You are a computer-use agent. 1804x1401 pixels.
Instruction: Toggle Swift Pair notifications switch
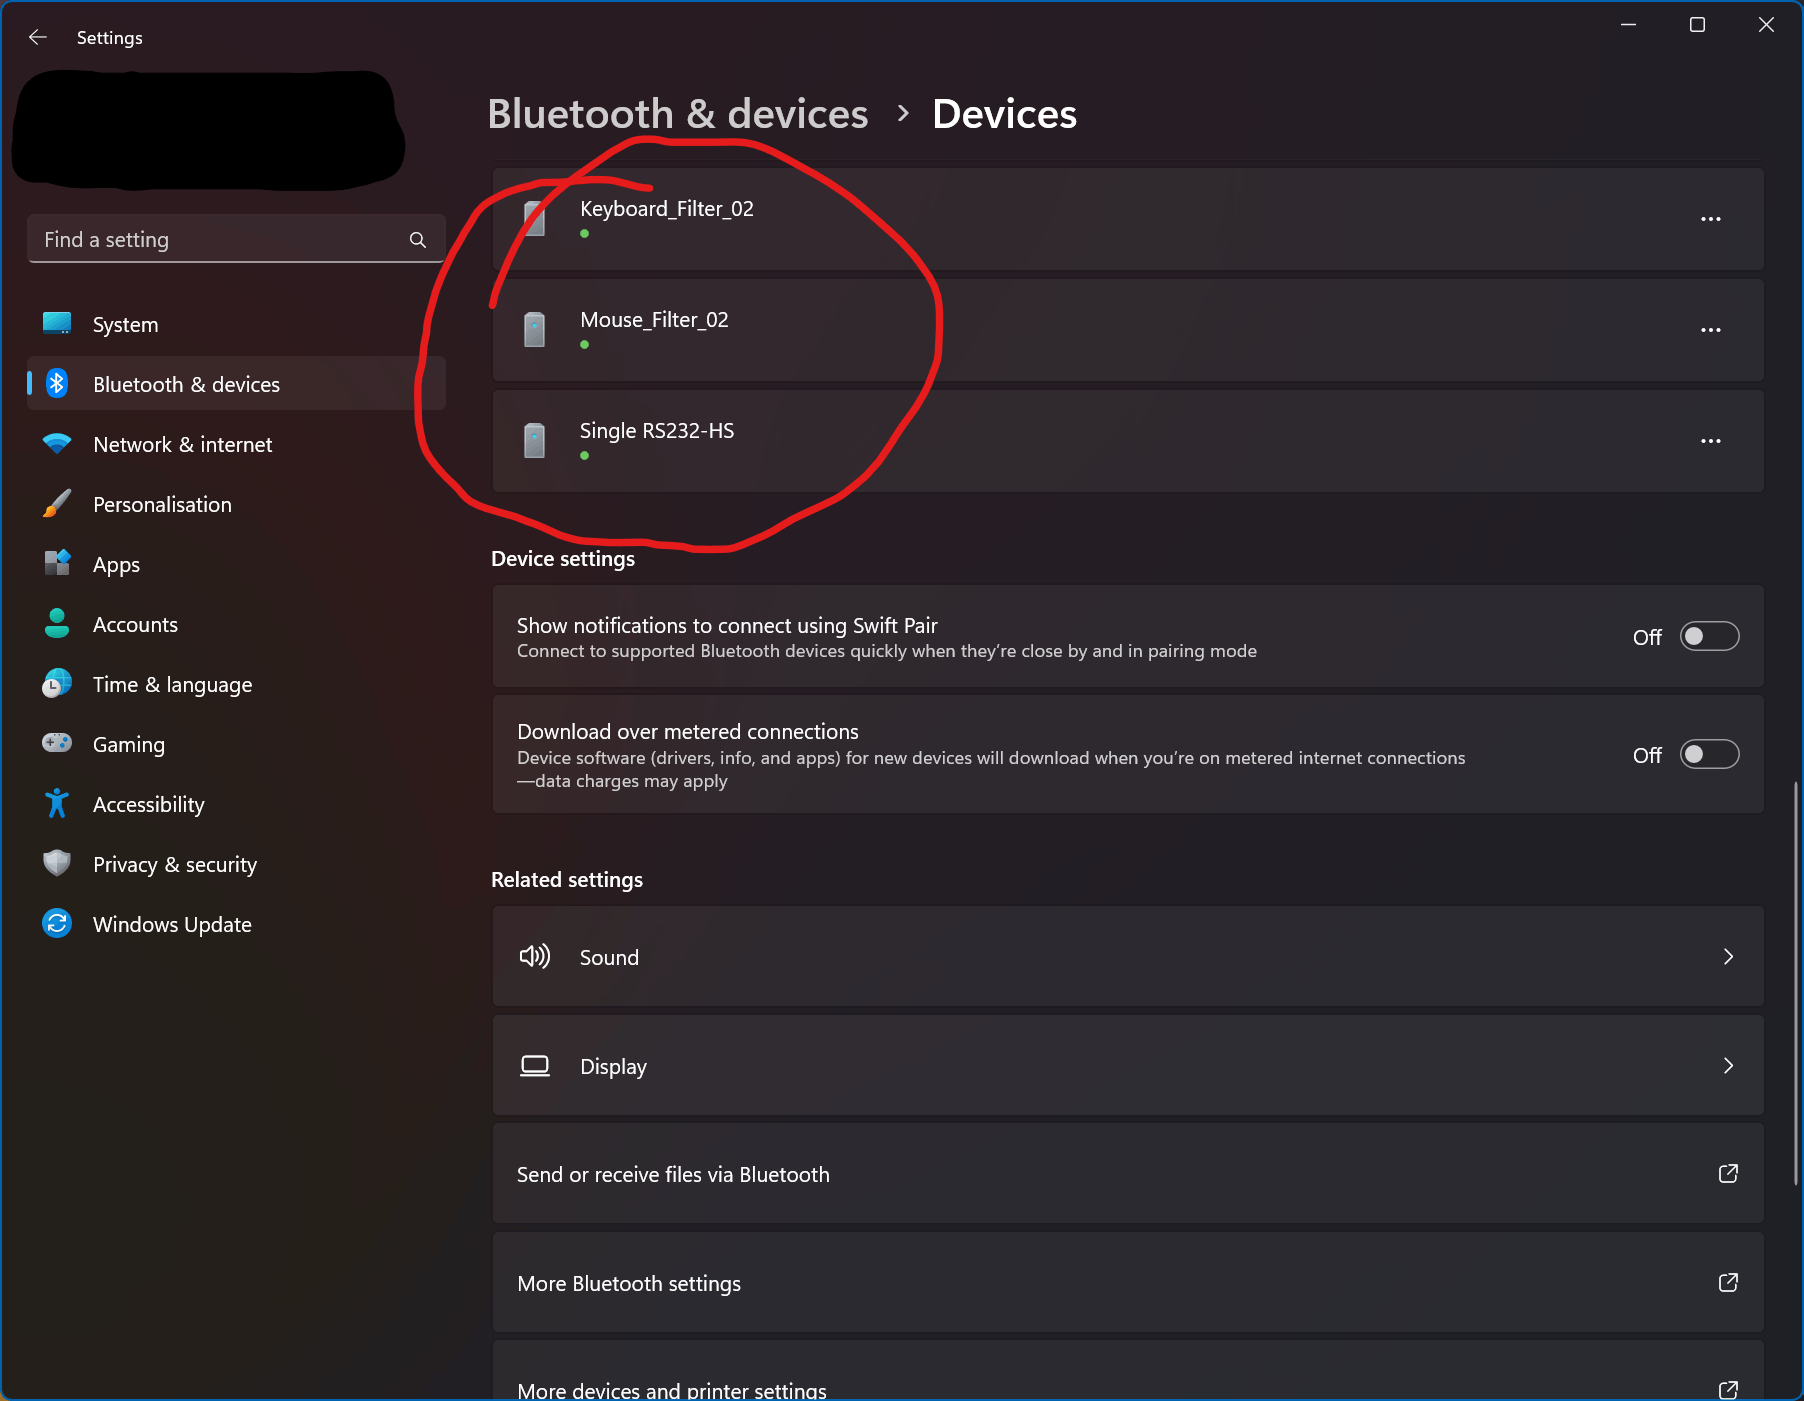coord(1710,637)
